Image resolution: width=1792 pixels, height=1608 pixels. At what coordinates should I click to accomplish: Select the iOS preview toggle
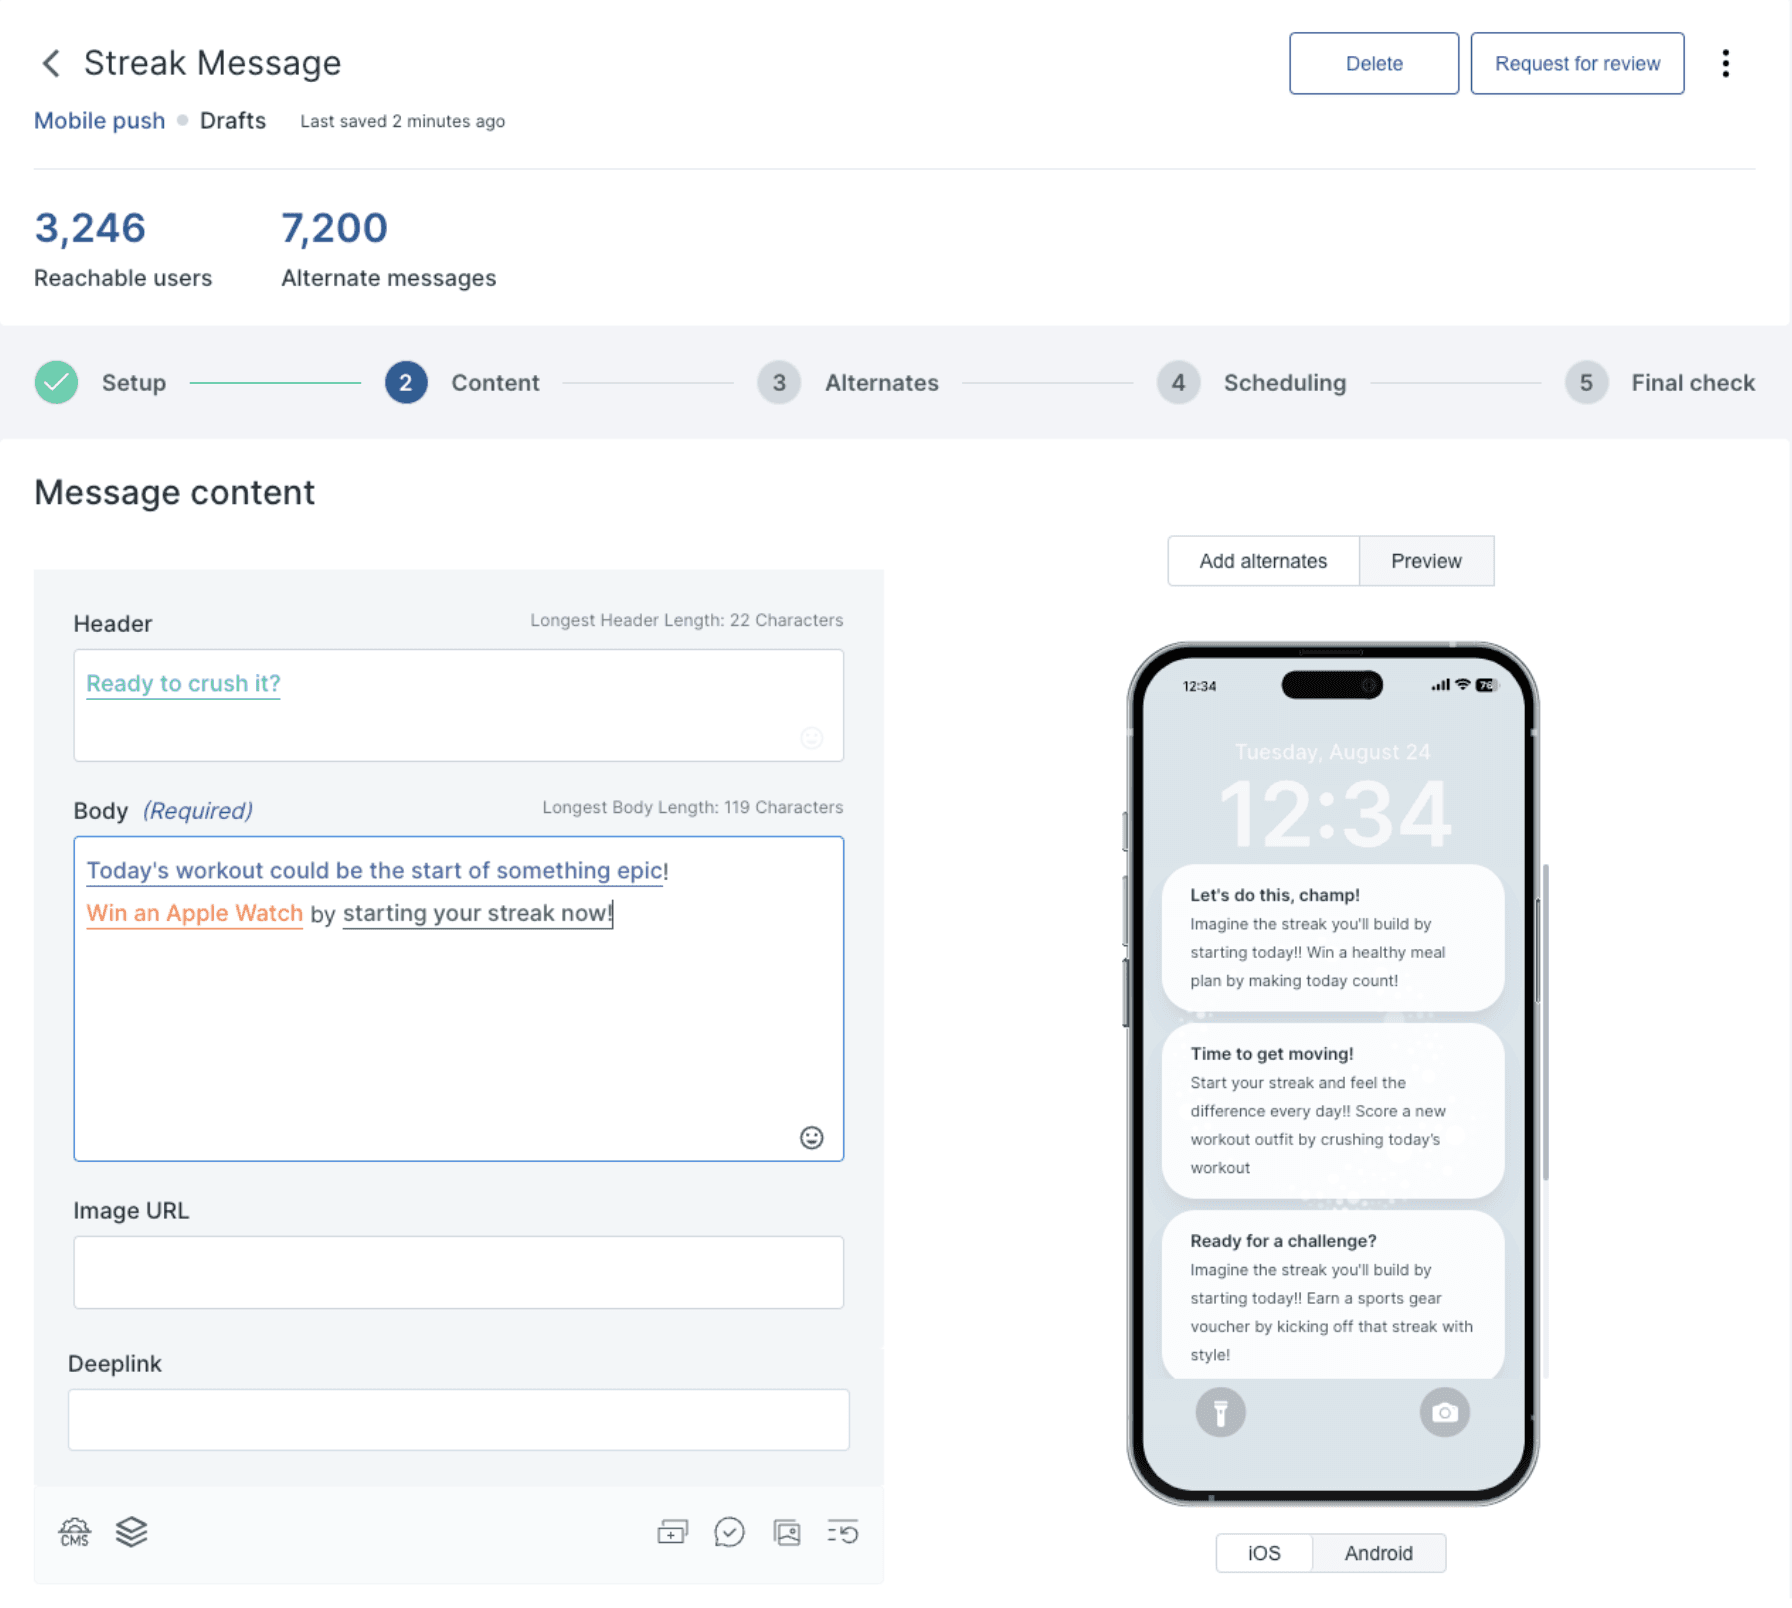coord(1264,1553)
